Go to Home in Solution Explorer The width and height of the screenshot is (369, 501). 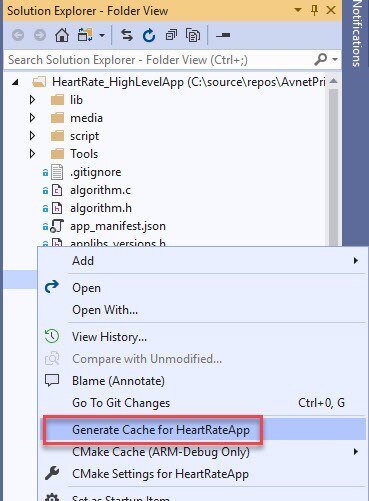point(62,35)
